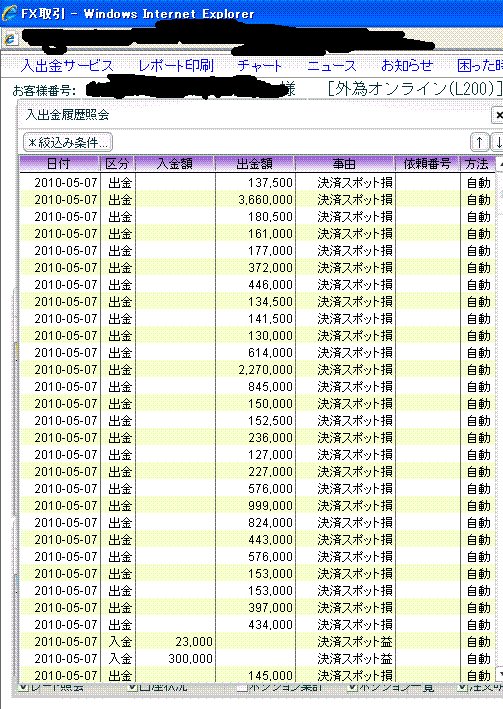Screen dimensions: 503x709
Task: Click the 入出金履歴照会 panel title
Action: click(67, 115)
